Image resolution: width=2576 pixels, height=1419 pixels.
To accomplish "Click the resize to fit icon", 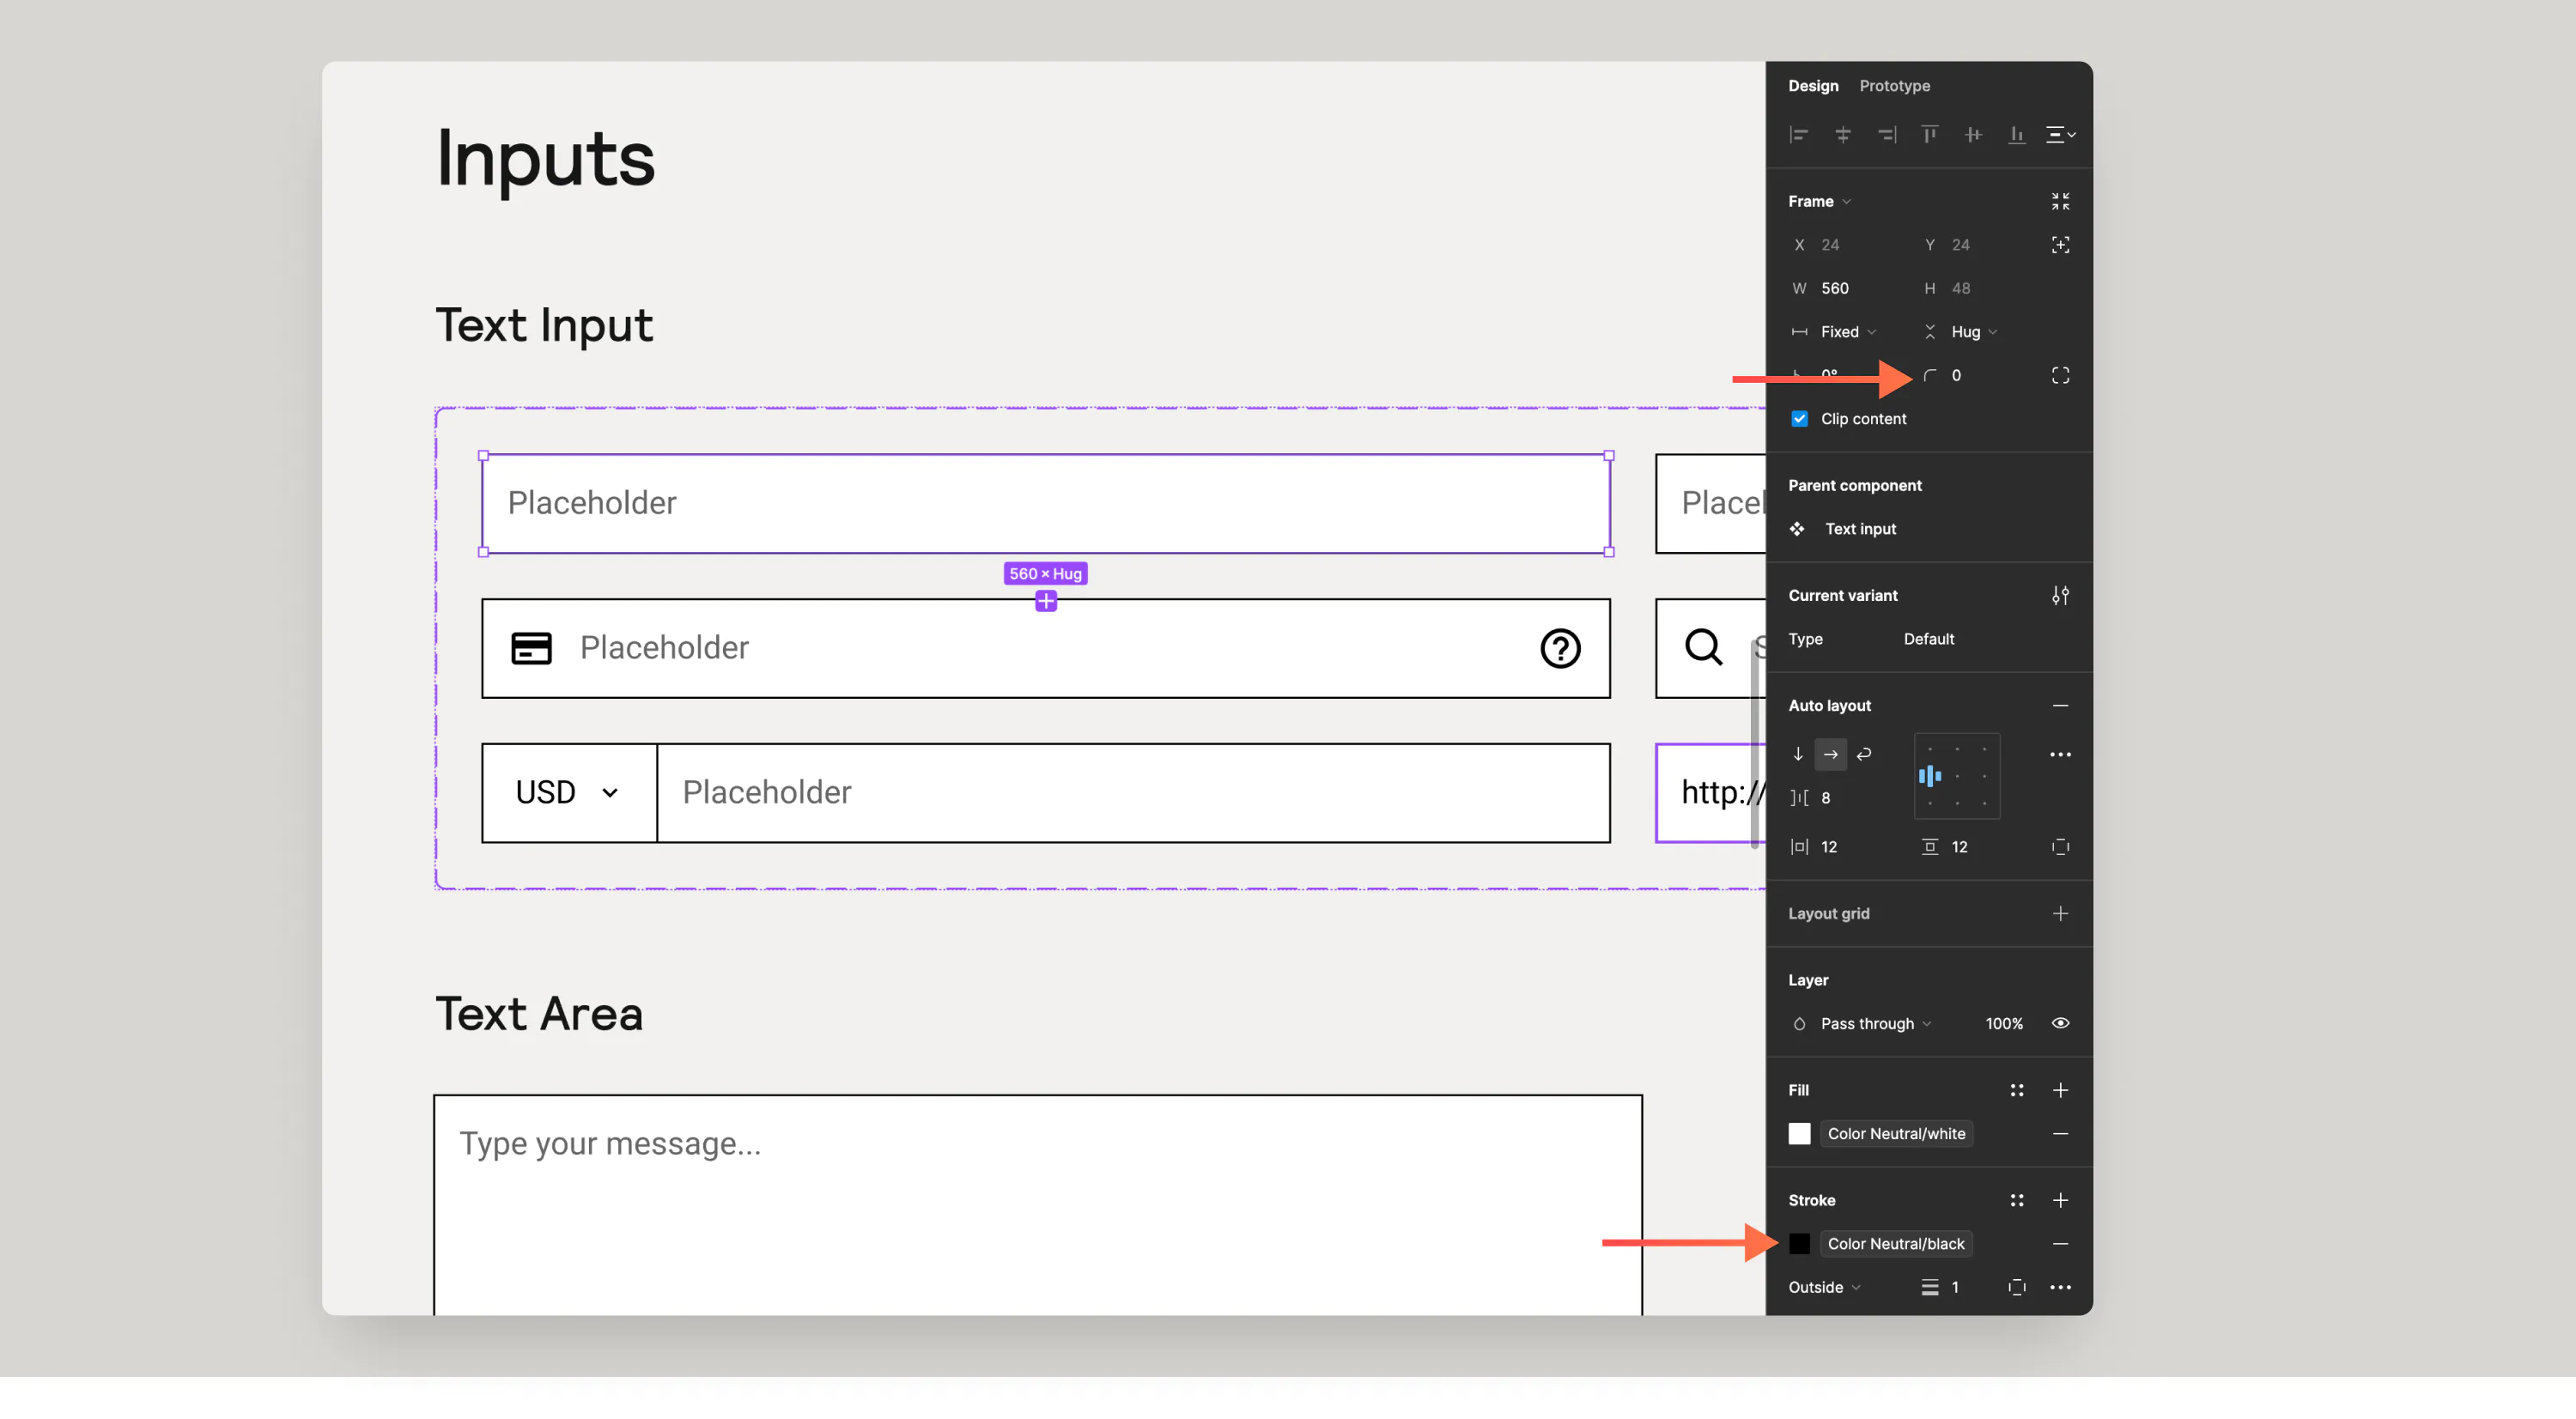I will (x=2060, y=201).
